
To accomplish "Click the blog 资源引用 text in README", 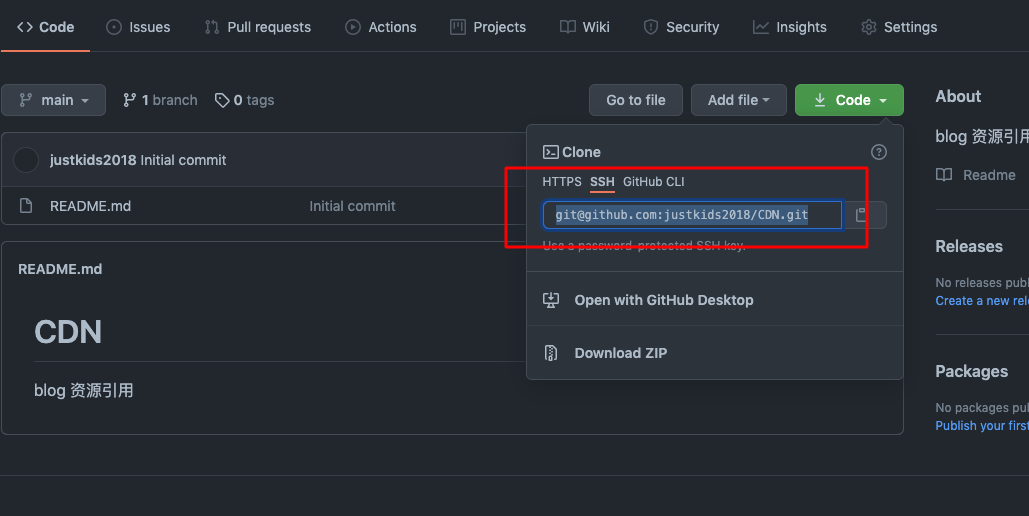I will click(83, 391).
